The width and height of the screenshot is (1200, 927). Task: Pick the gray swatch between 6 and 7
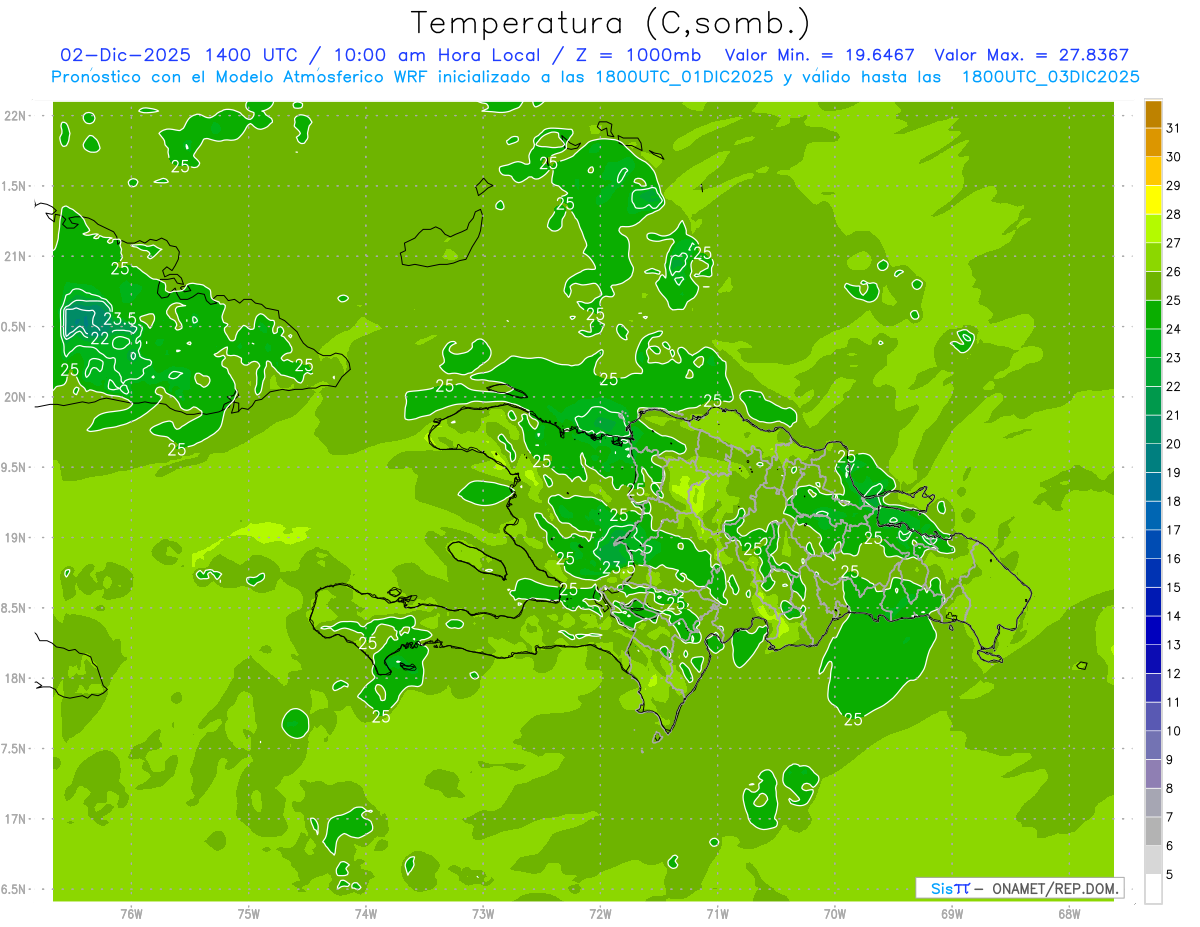(1153, 831)
